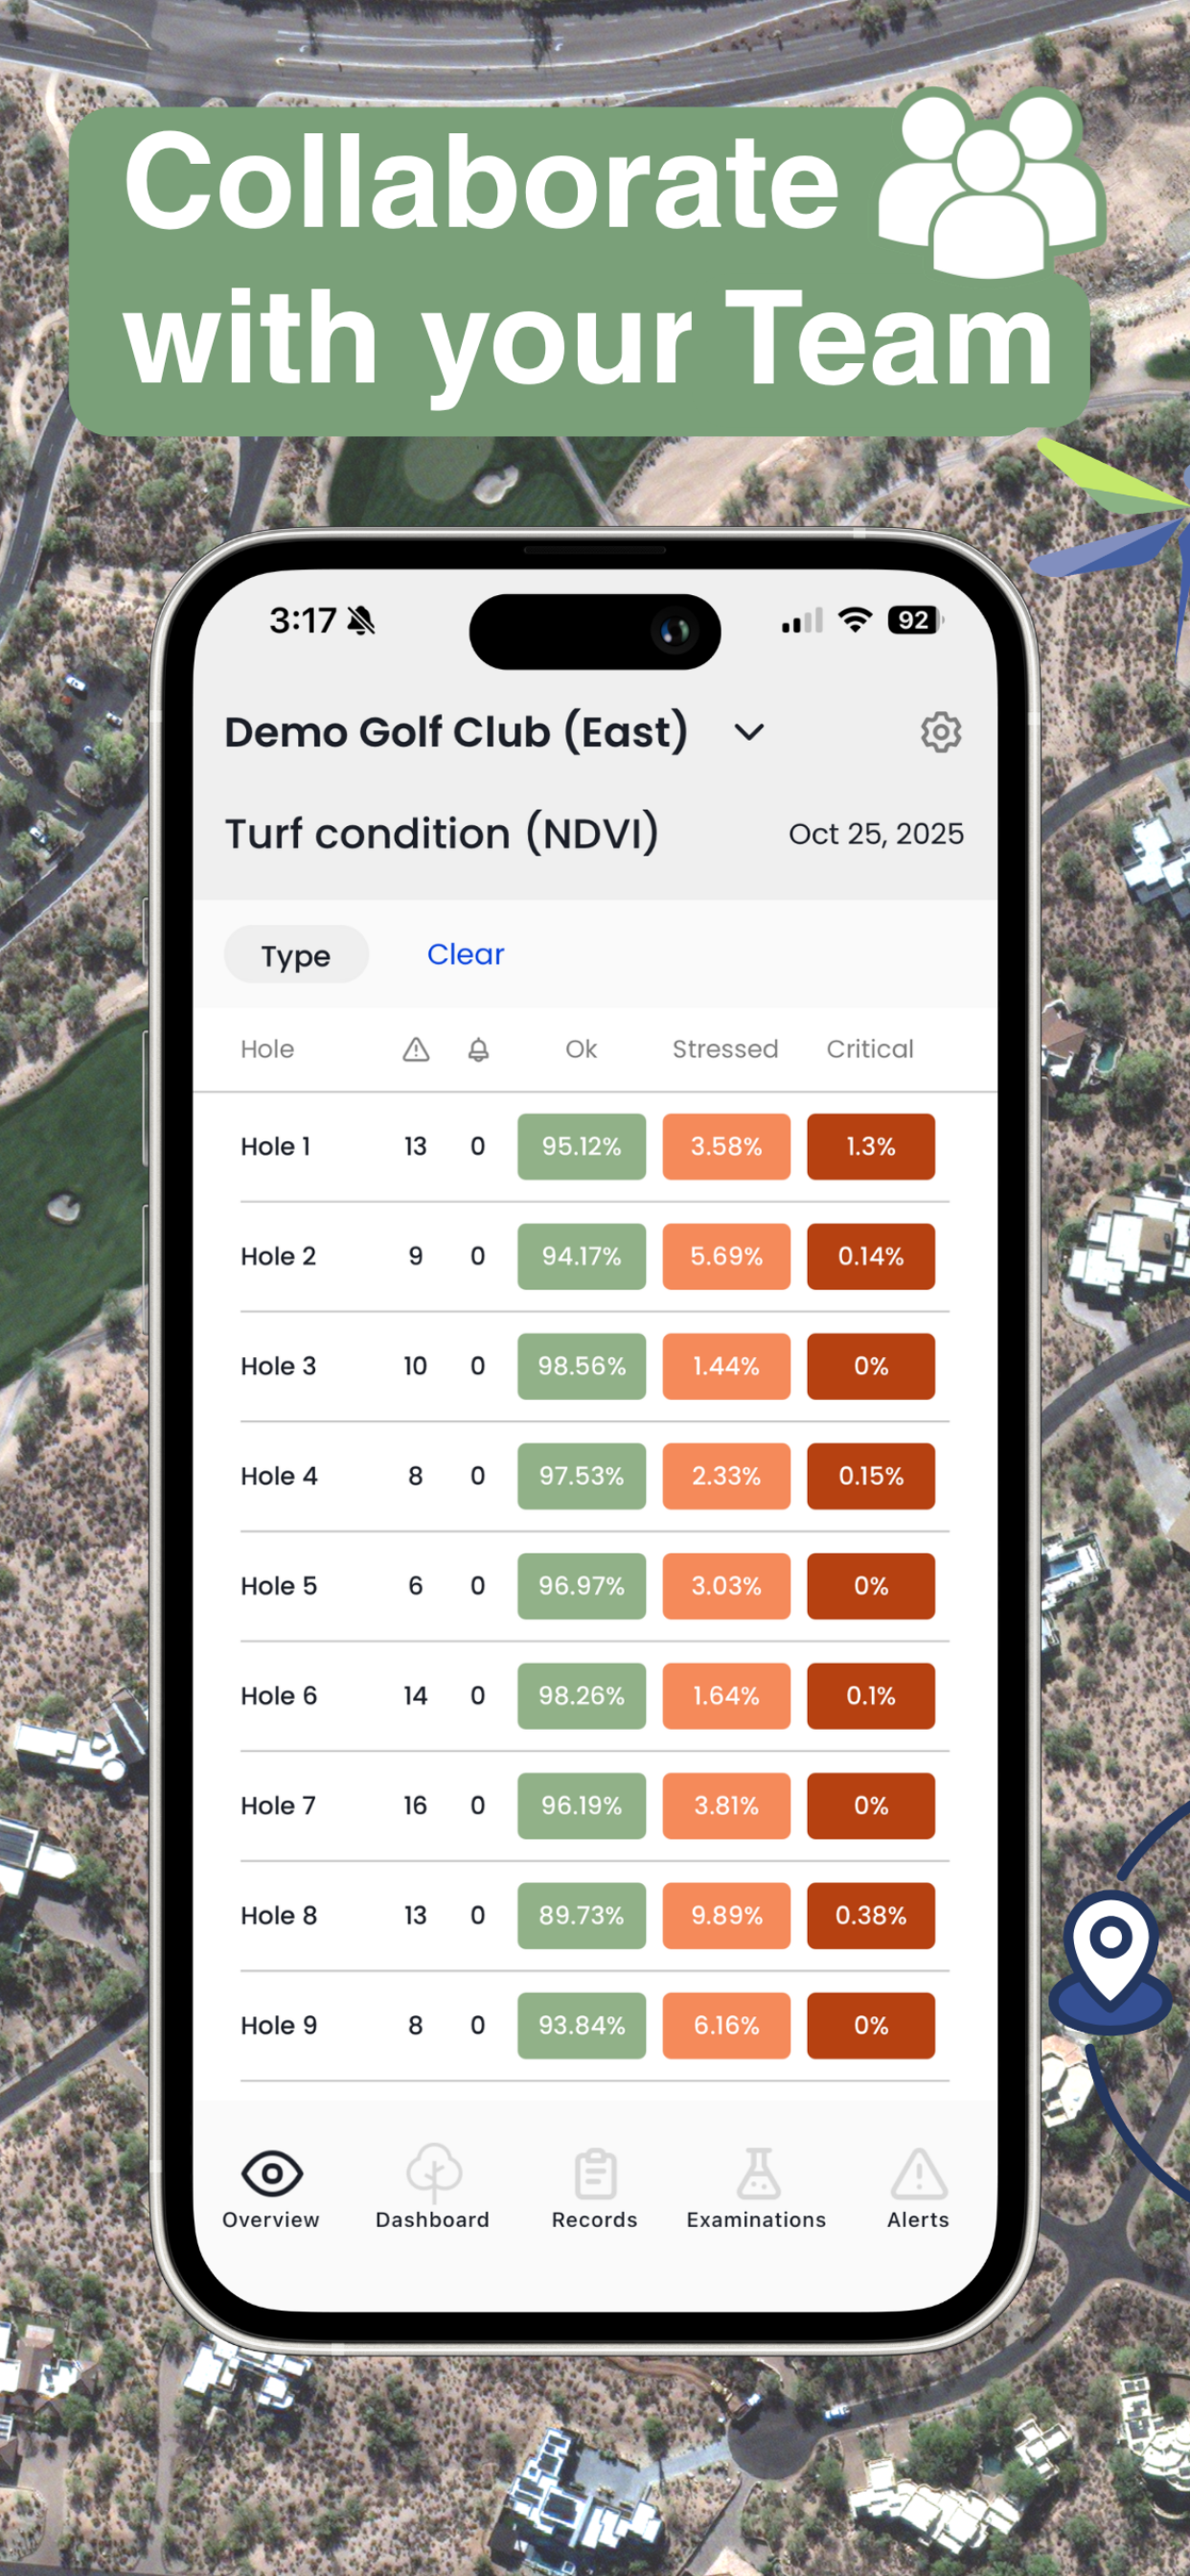
Task: Open settings gear icon
Action: 940,732
